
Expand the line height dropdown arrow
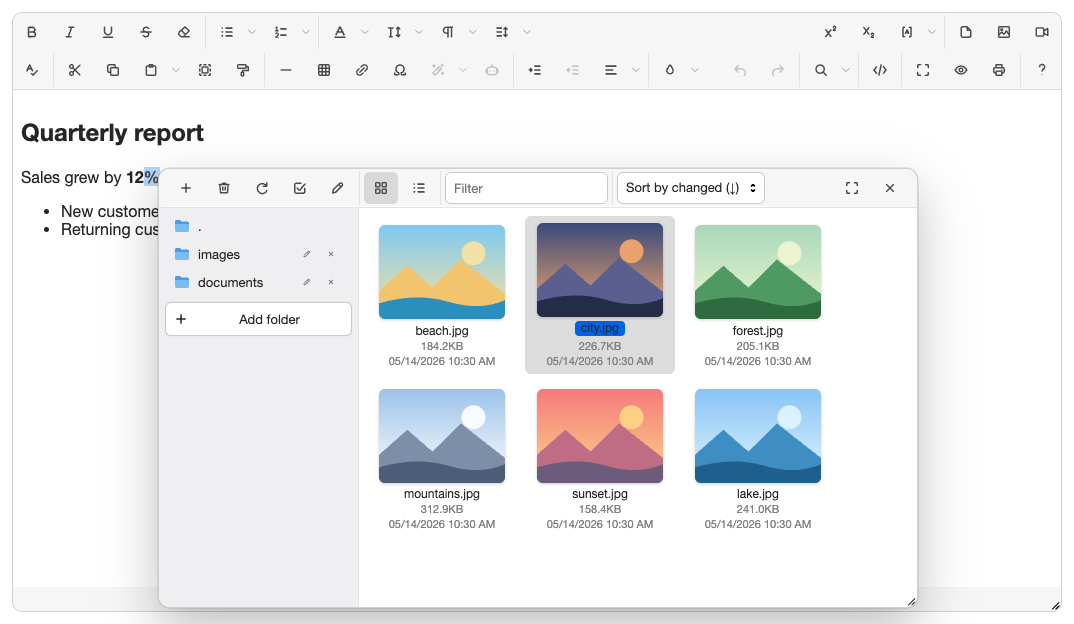coord(527,32)
